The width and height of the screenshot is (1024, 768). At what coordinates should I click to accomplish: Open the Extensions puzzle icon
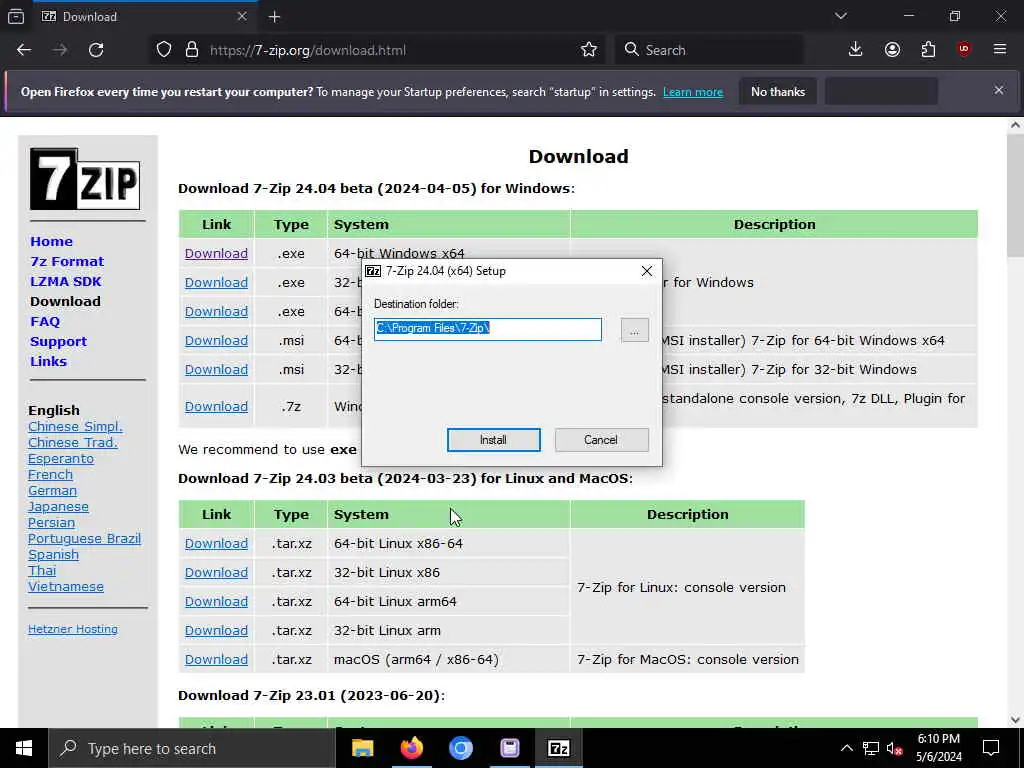tap(928, 50)
